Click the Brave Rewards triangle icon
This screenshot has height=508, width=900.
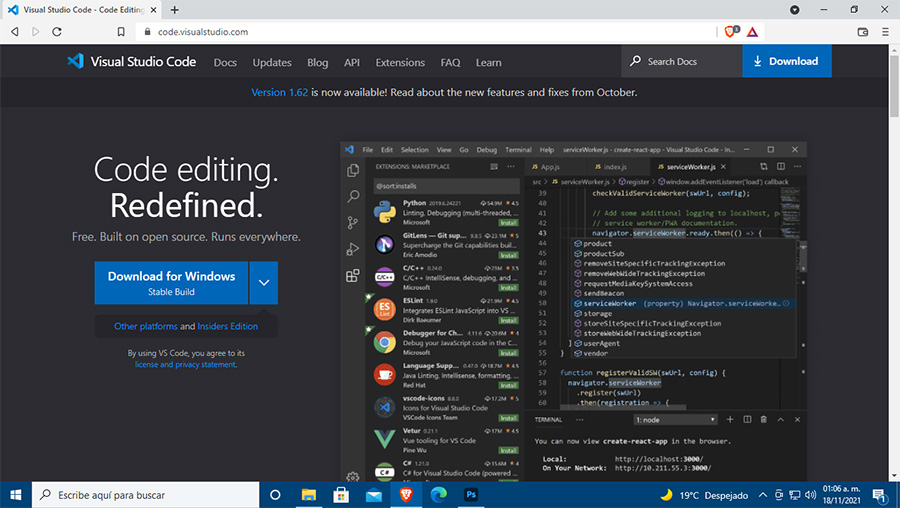(752, 32)
